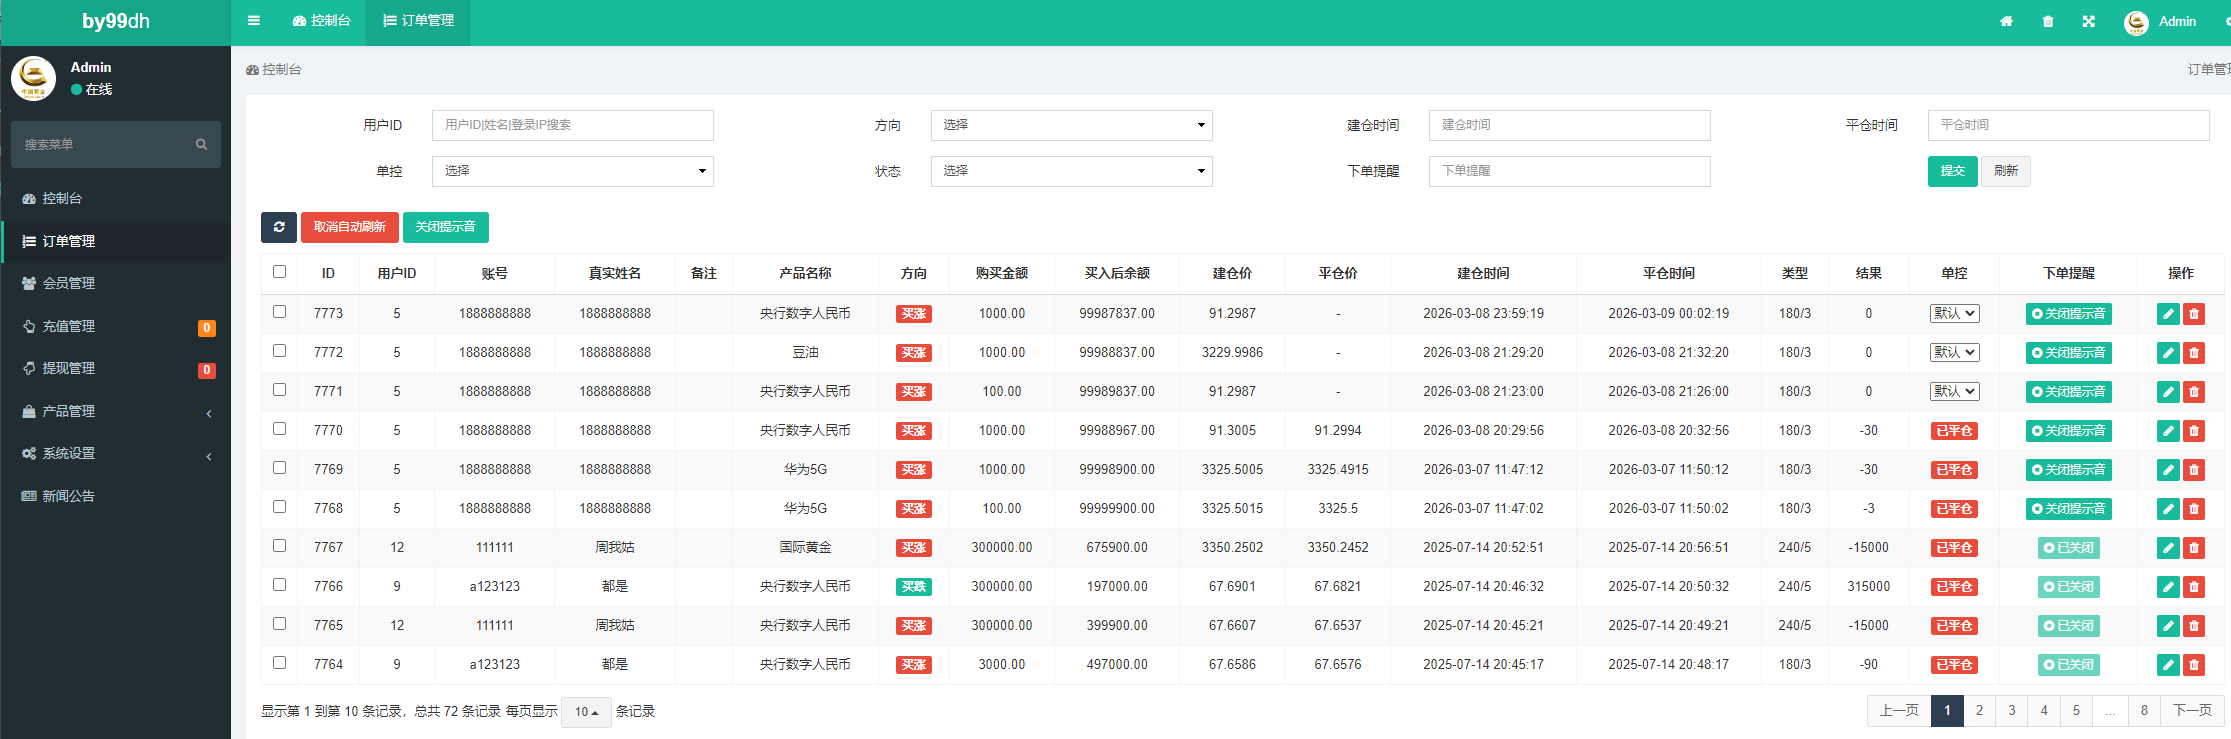Viewport: 2231px width, 739px height.
Task: Edit order 7770 with the pencil icon
Action: 2168,431
